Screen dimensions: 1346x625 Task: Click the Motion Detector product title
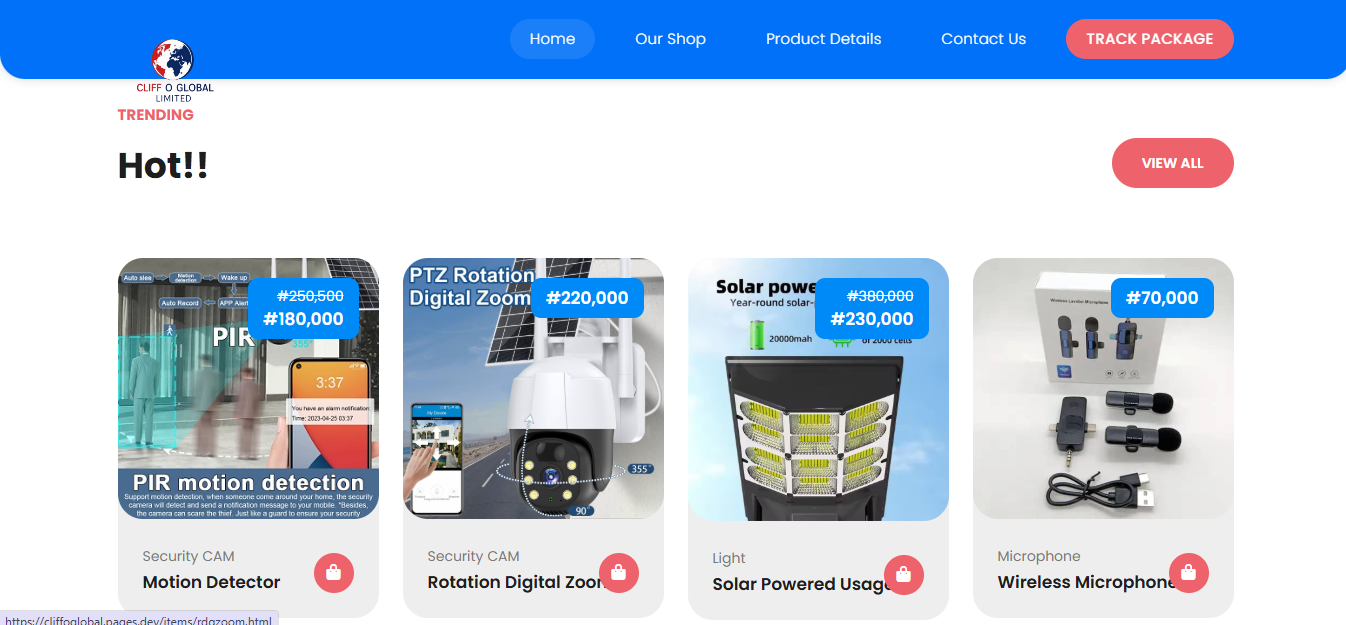coord(211,582)
